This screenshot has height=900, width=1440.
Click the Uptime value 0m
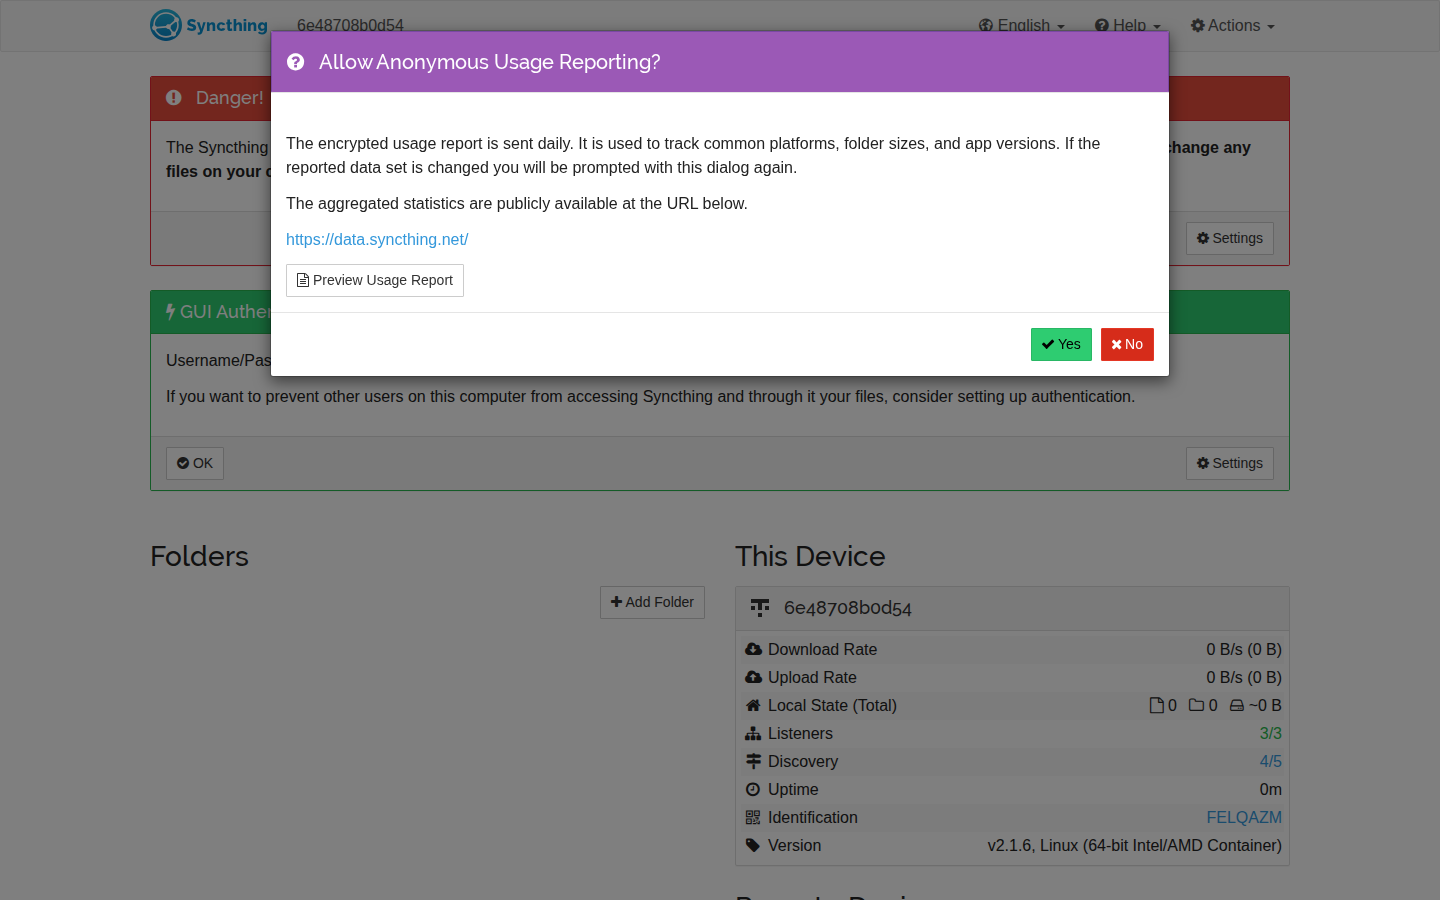coord(1270,789)
